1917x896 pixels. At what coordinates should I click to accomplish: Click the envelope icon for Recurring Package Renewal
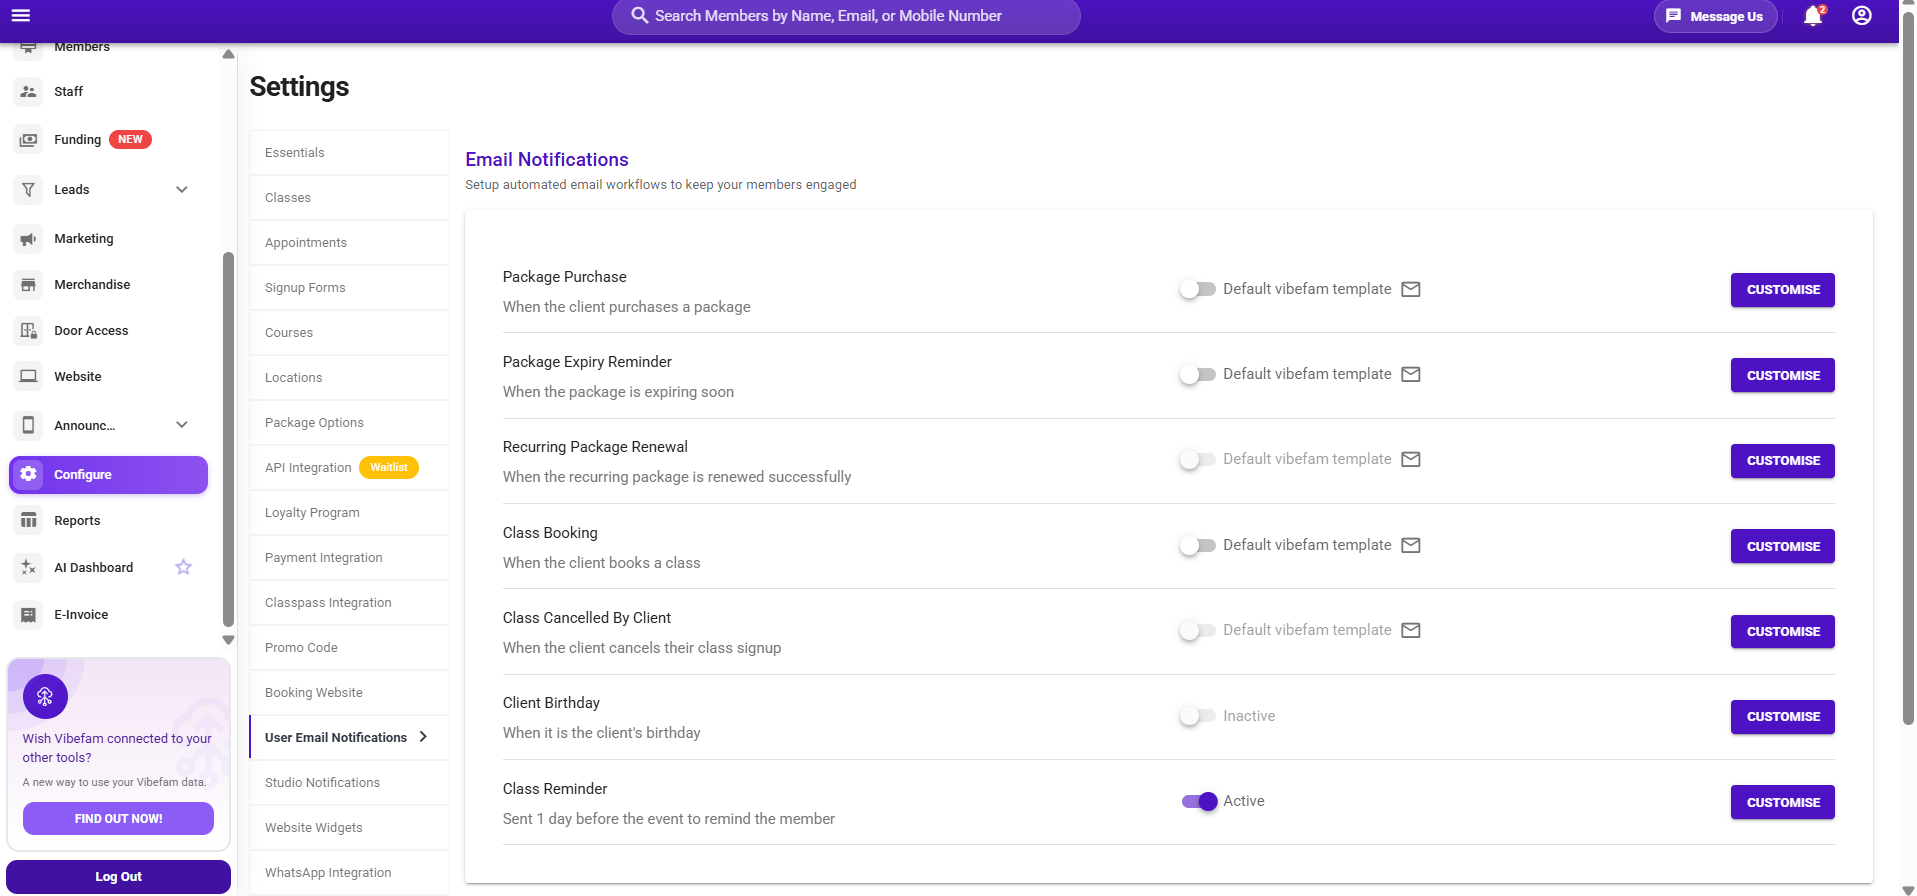pyautogui.click(x=1411, y=459)
